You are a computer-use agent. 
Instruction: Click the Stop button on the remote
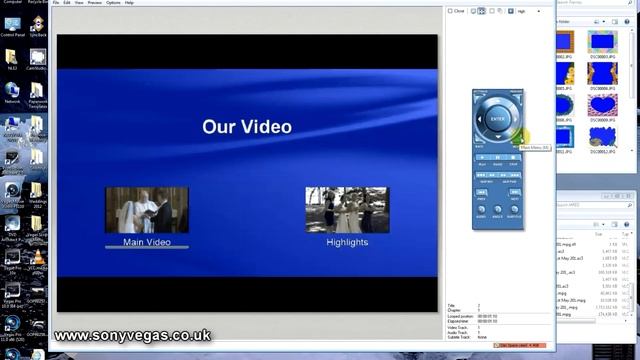tap(513, 158)
